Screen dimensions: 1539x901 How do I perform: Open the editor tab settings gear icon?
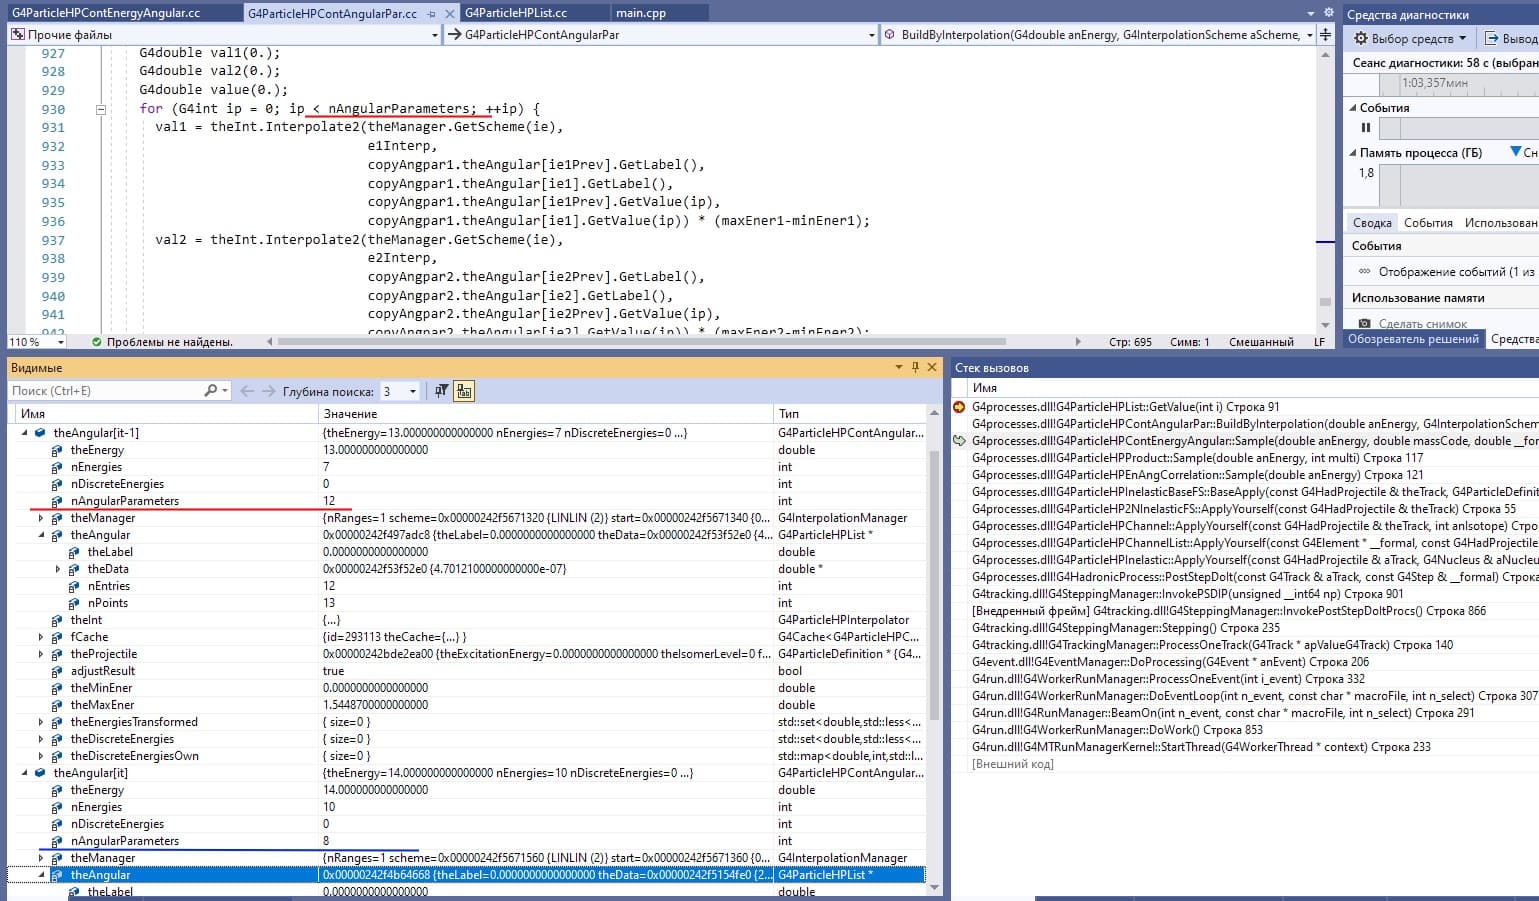(x=1328, y=13)
